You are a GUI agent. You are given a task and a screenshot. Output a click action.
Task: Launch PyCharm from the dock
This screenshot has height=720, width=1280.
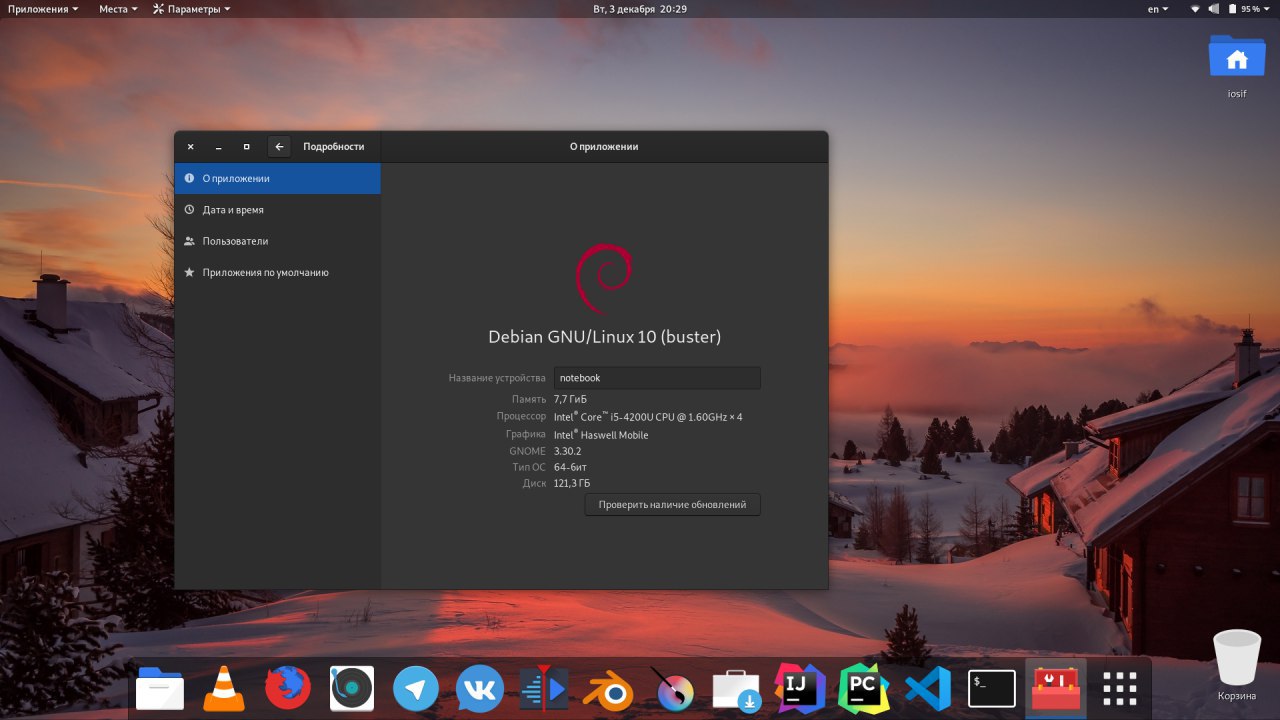pos(864,687)
